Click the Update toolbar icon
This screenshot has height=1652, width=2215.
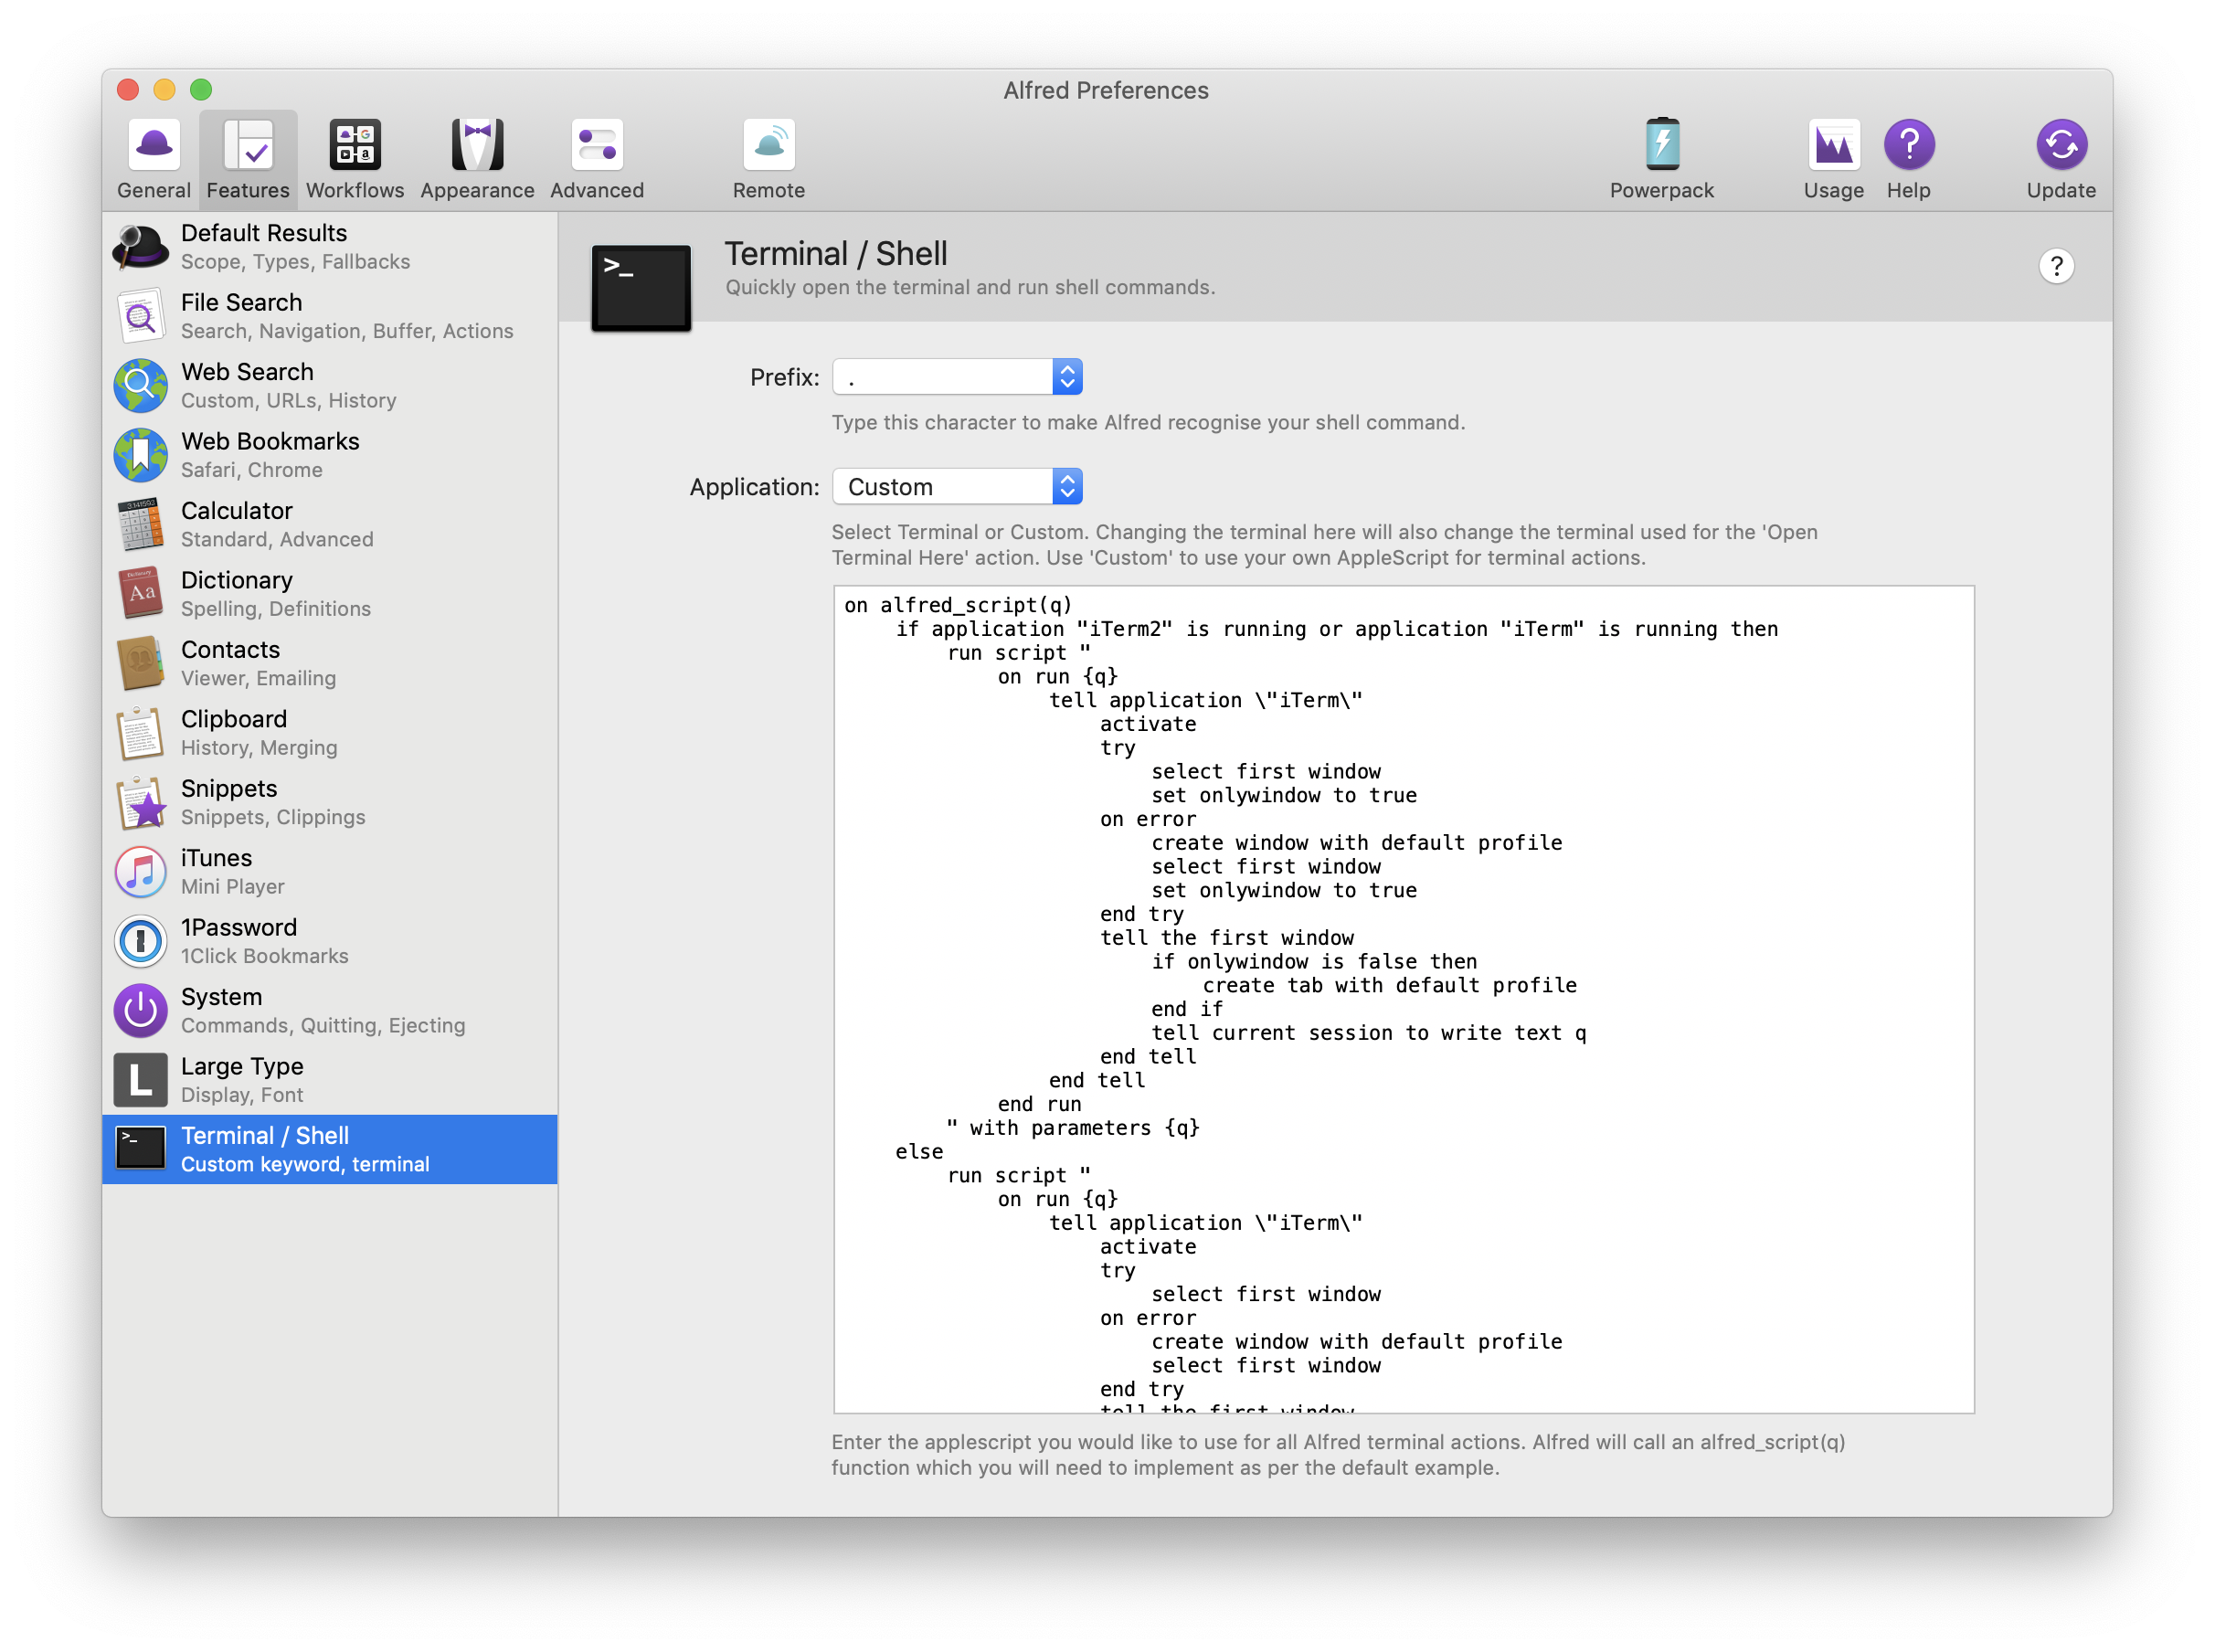[2061, 146]
